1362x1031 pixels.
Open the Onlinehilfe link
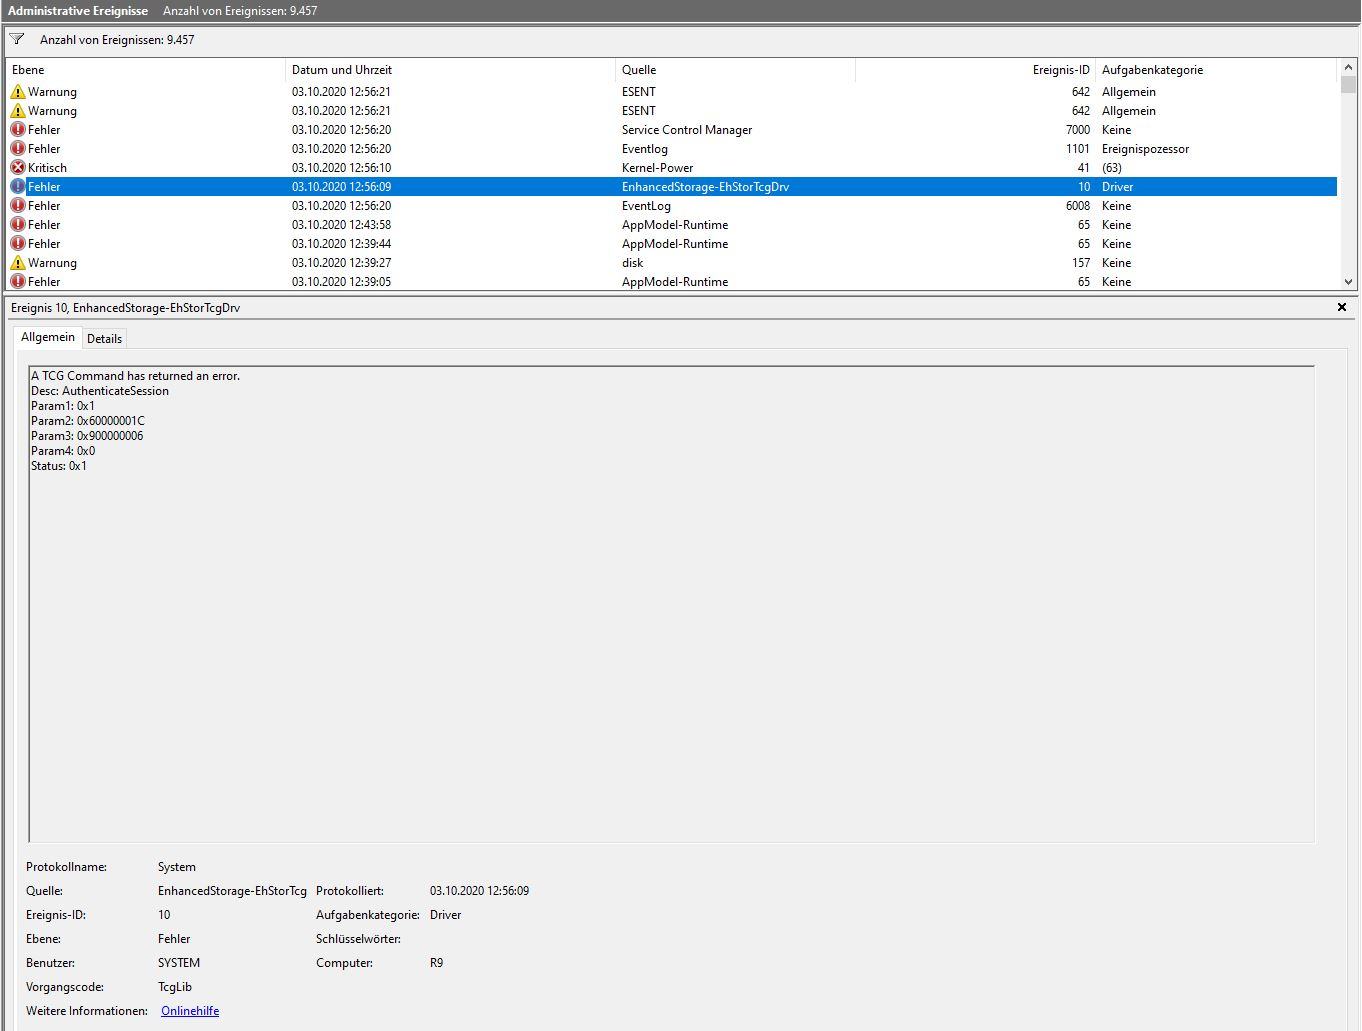190,1011
